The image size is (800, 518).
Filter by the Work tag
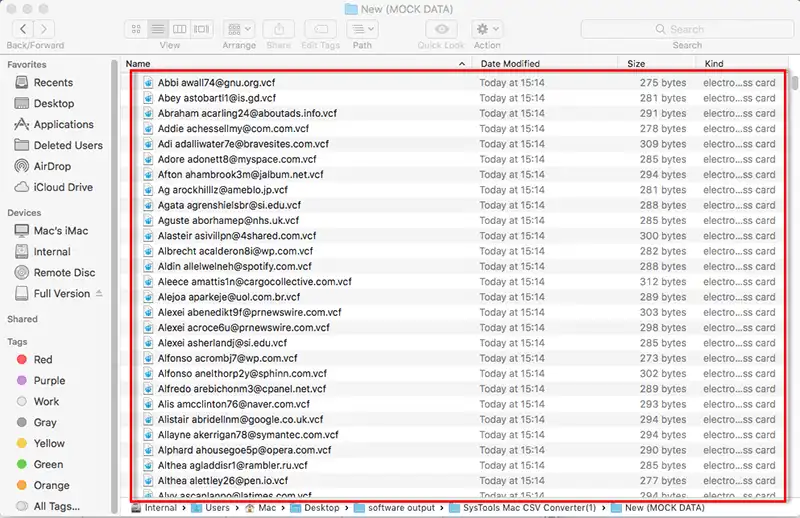[x=46, y=402]
